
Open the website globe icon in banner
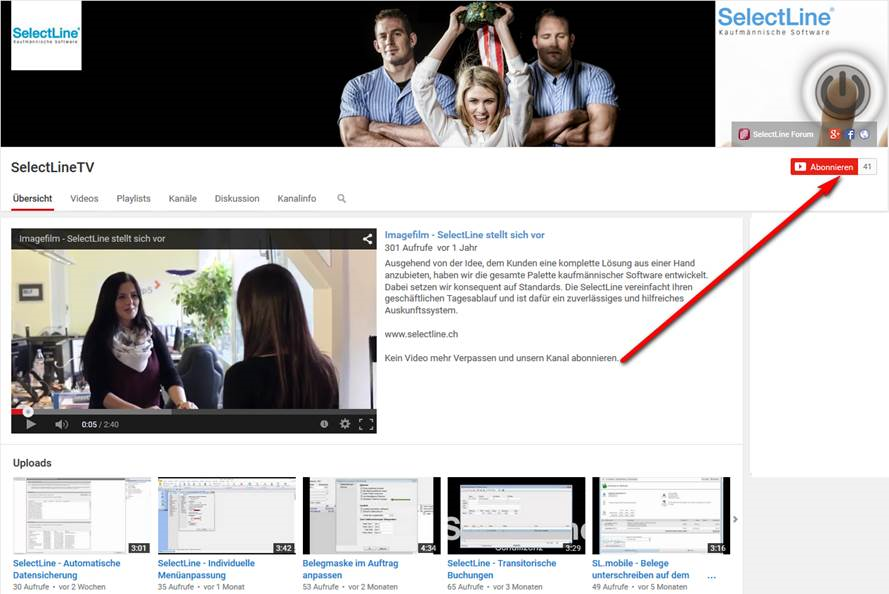(864, 134)
